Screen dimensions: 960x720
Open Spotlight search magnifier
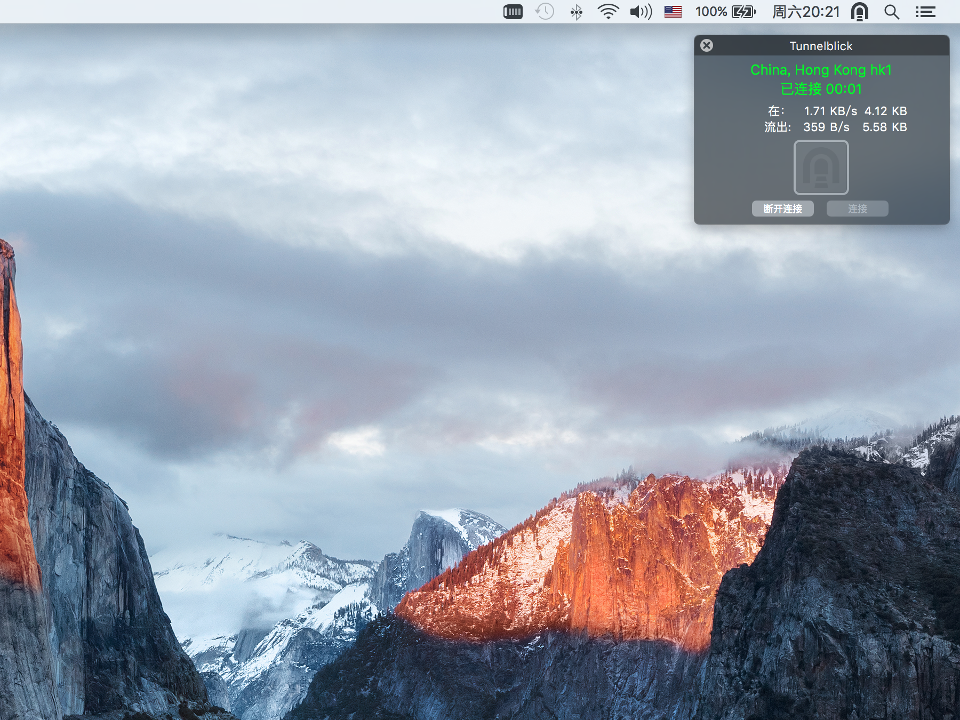pos(891,12)
